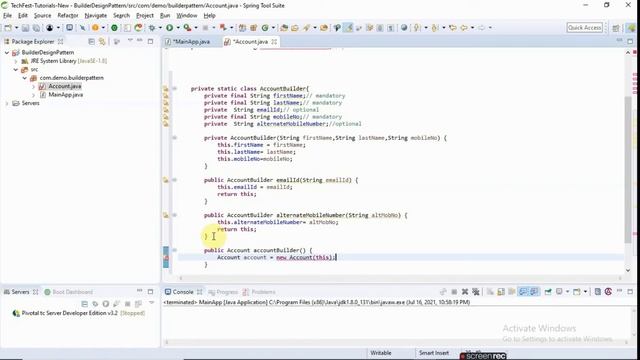
Task: Open dropdown arrow next to New icon
Action: (16, 28)
